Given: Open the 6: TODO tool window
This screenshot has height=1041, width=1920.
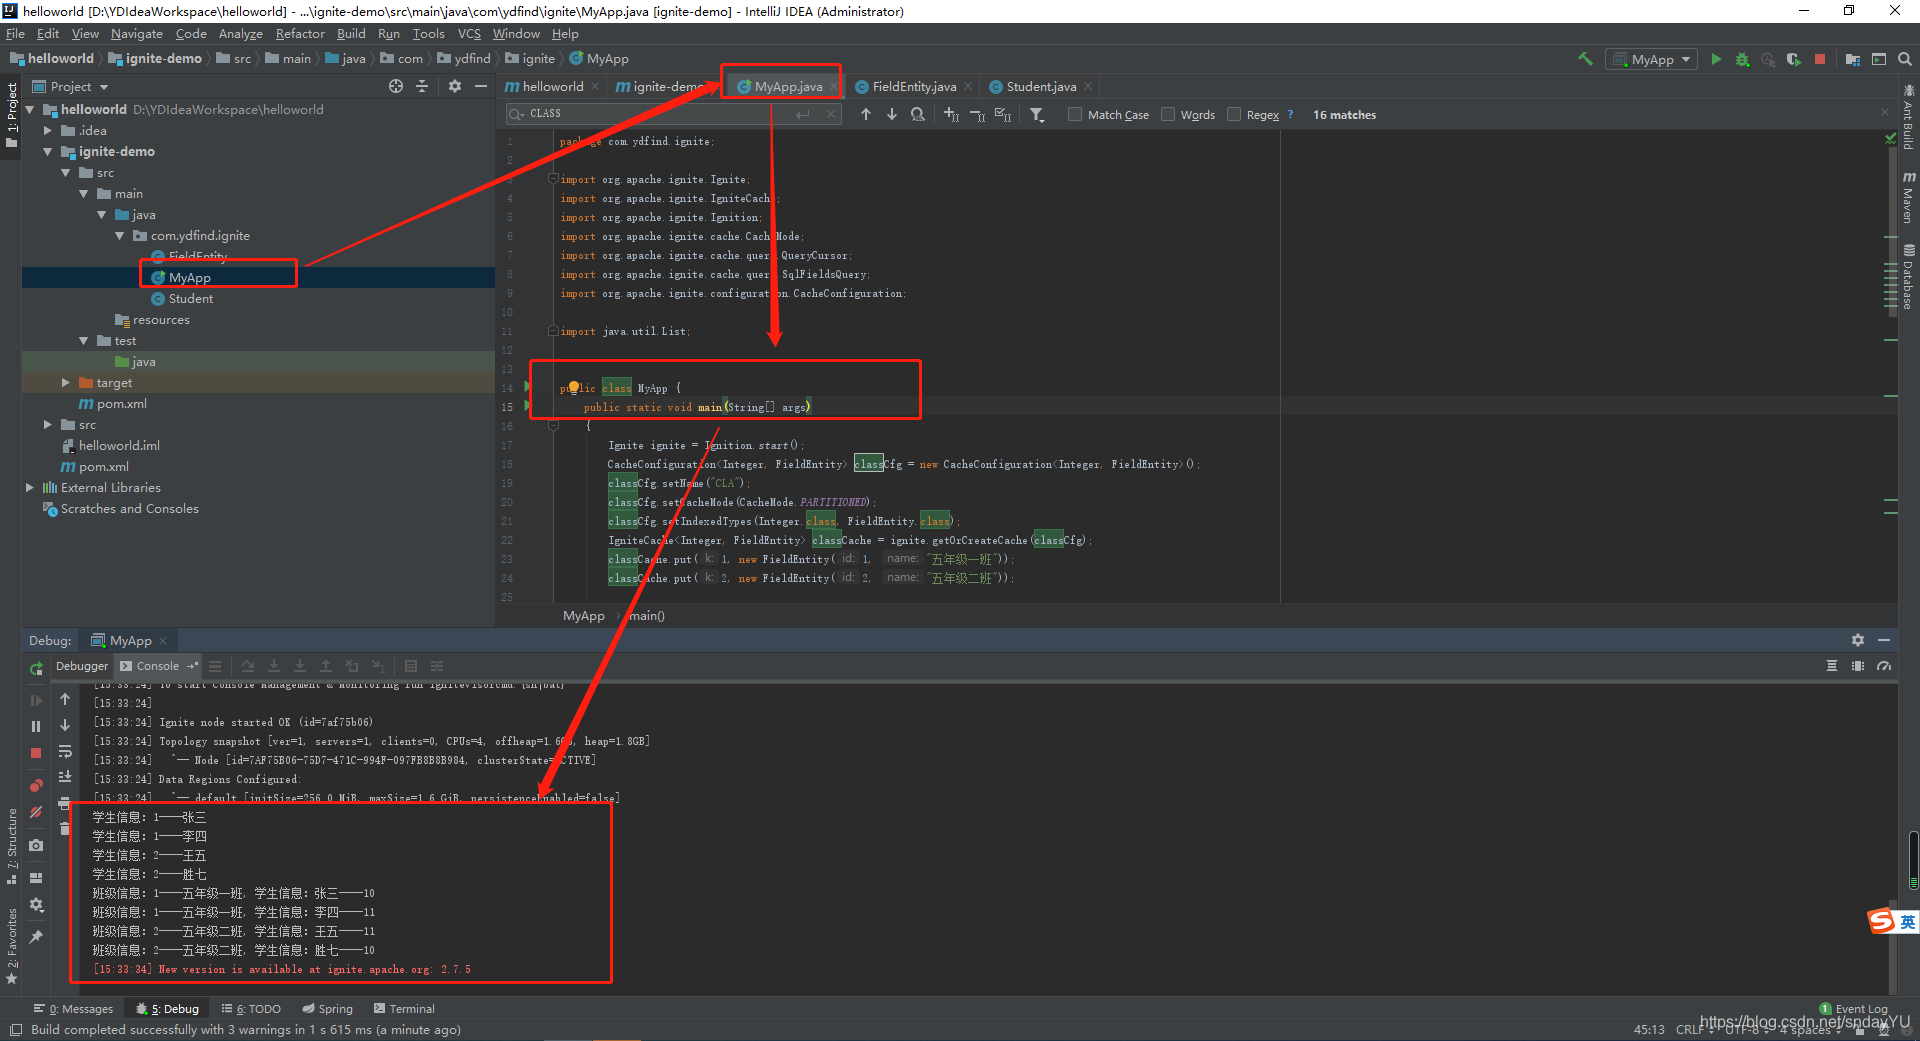Looking at the screenshot, I should (251, 1009).
